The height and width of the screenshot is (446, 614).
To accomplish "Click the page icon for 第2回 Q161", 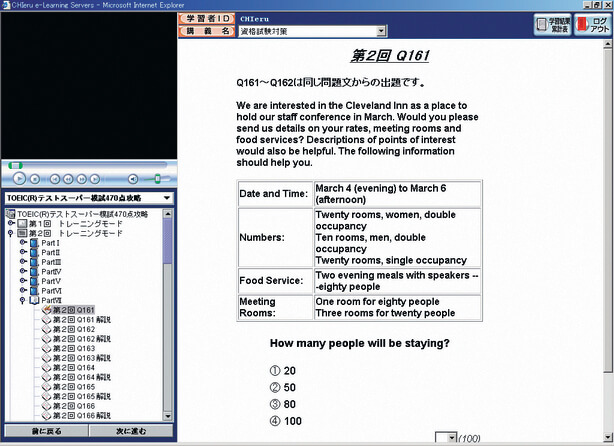I will coord(47,310).
